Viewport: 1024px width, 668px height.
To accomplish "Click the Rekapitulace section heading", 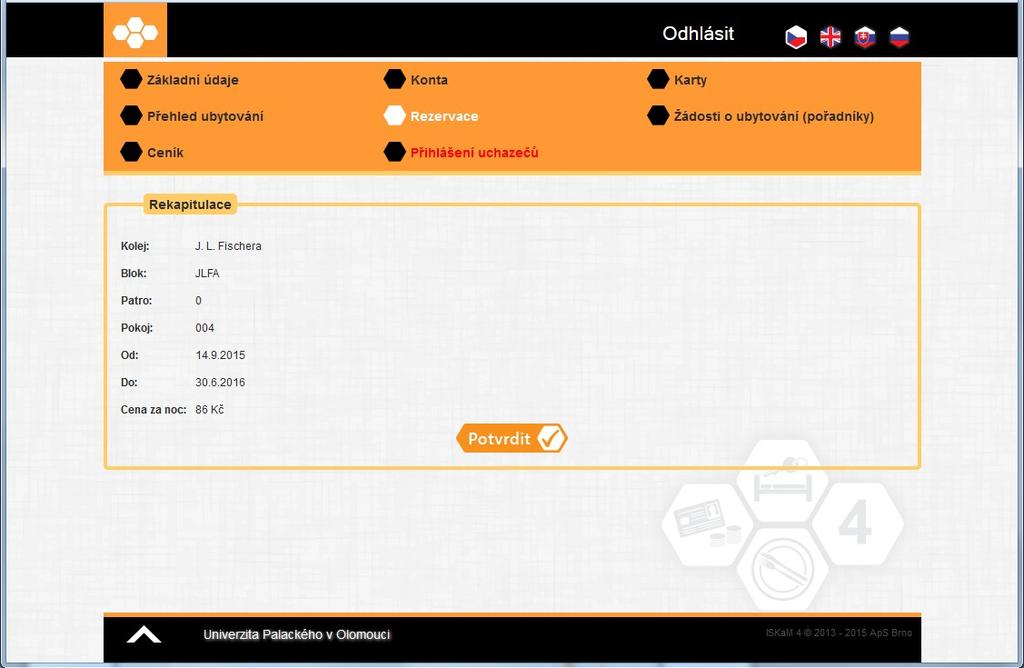I will (190, 204).
